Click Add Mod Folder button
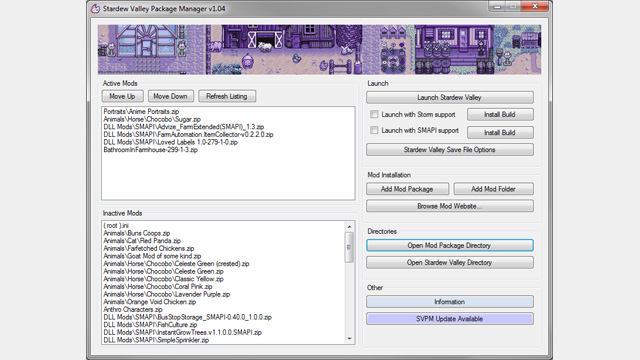Viewport: 640px width, 360px height. pyautogui.click(x=493, y=189)
